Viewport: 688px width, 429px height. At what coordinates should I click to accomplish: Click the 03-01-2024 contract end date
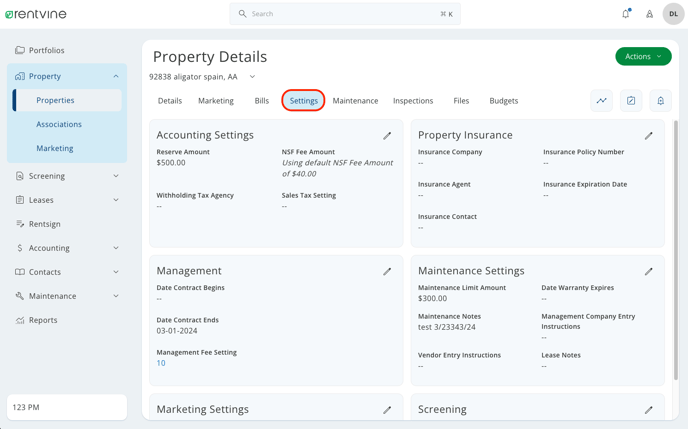click(x=177, y=331)
